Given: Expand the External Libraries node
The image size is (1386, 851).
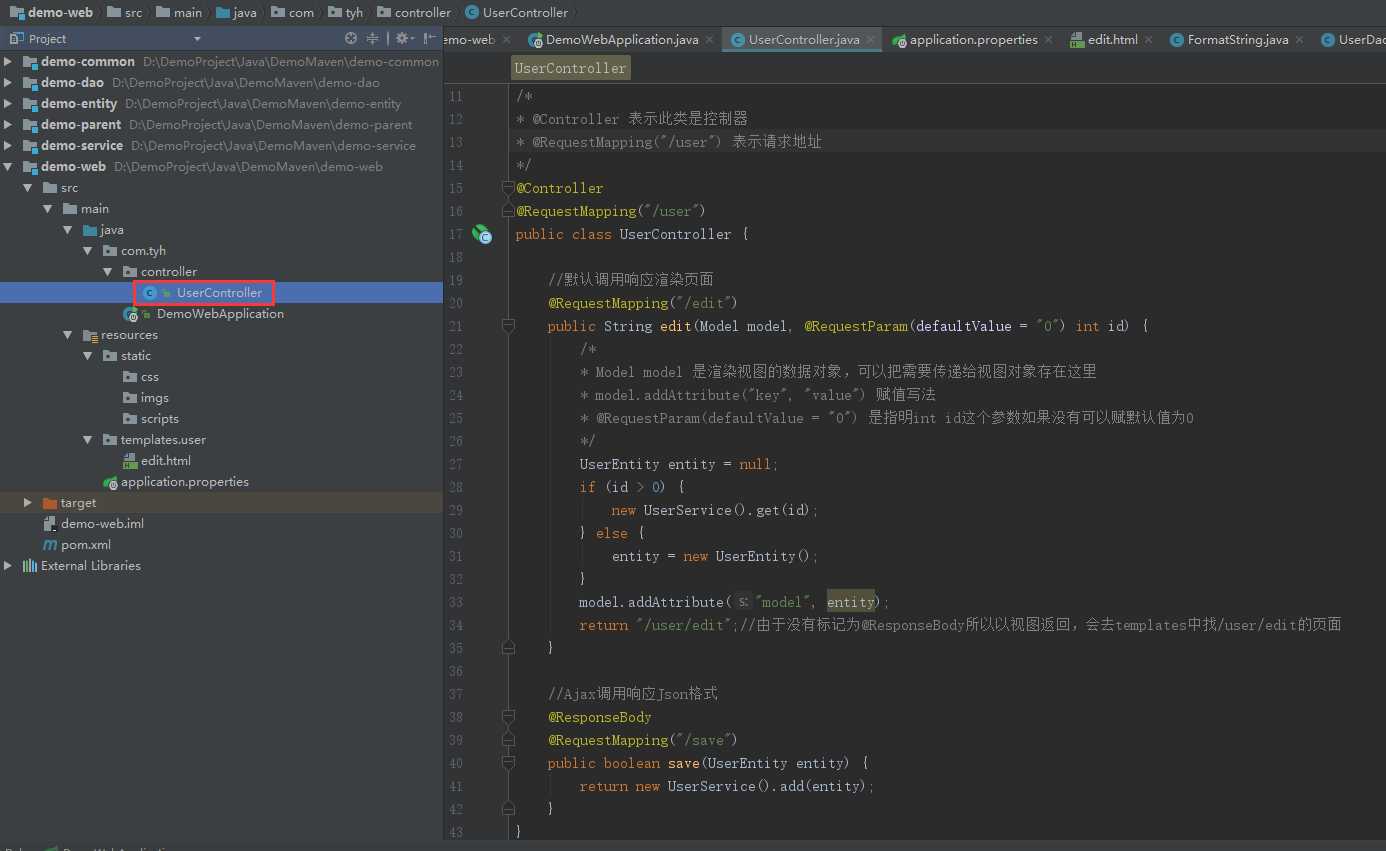Looking at the screenshot, I should 9,566.
